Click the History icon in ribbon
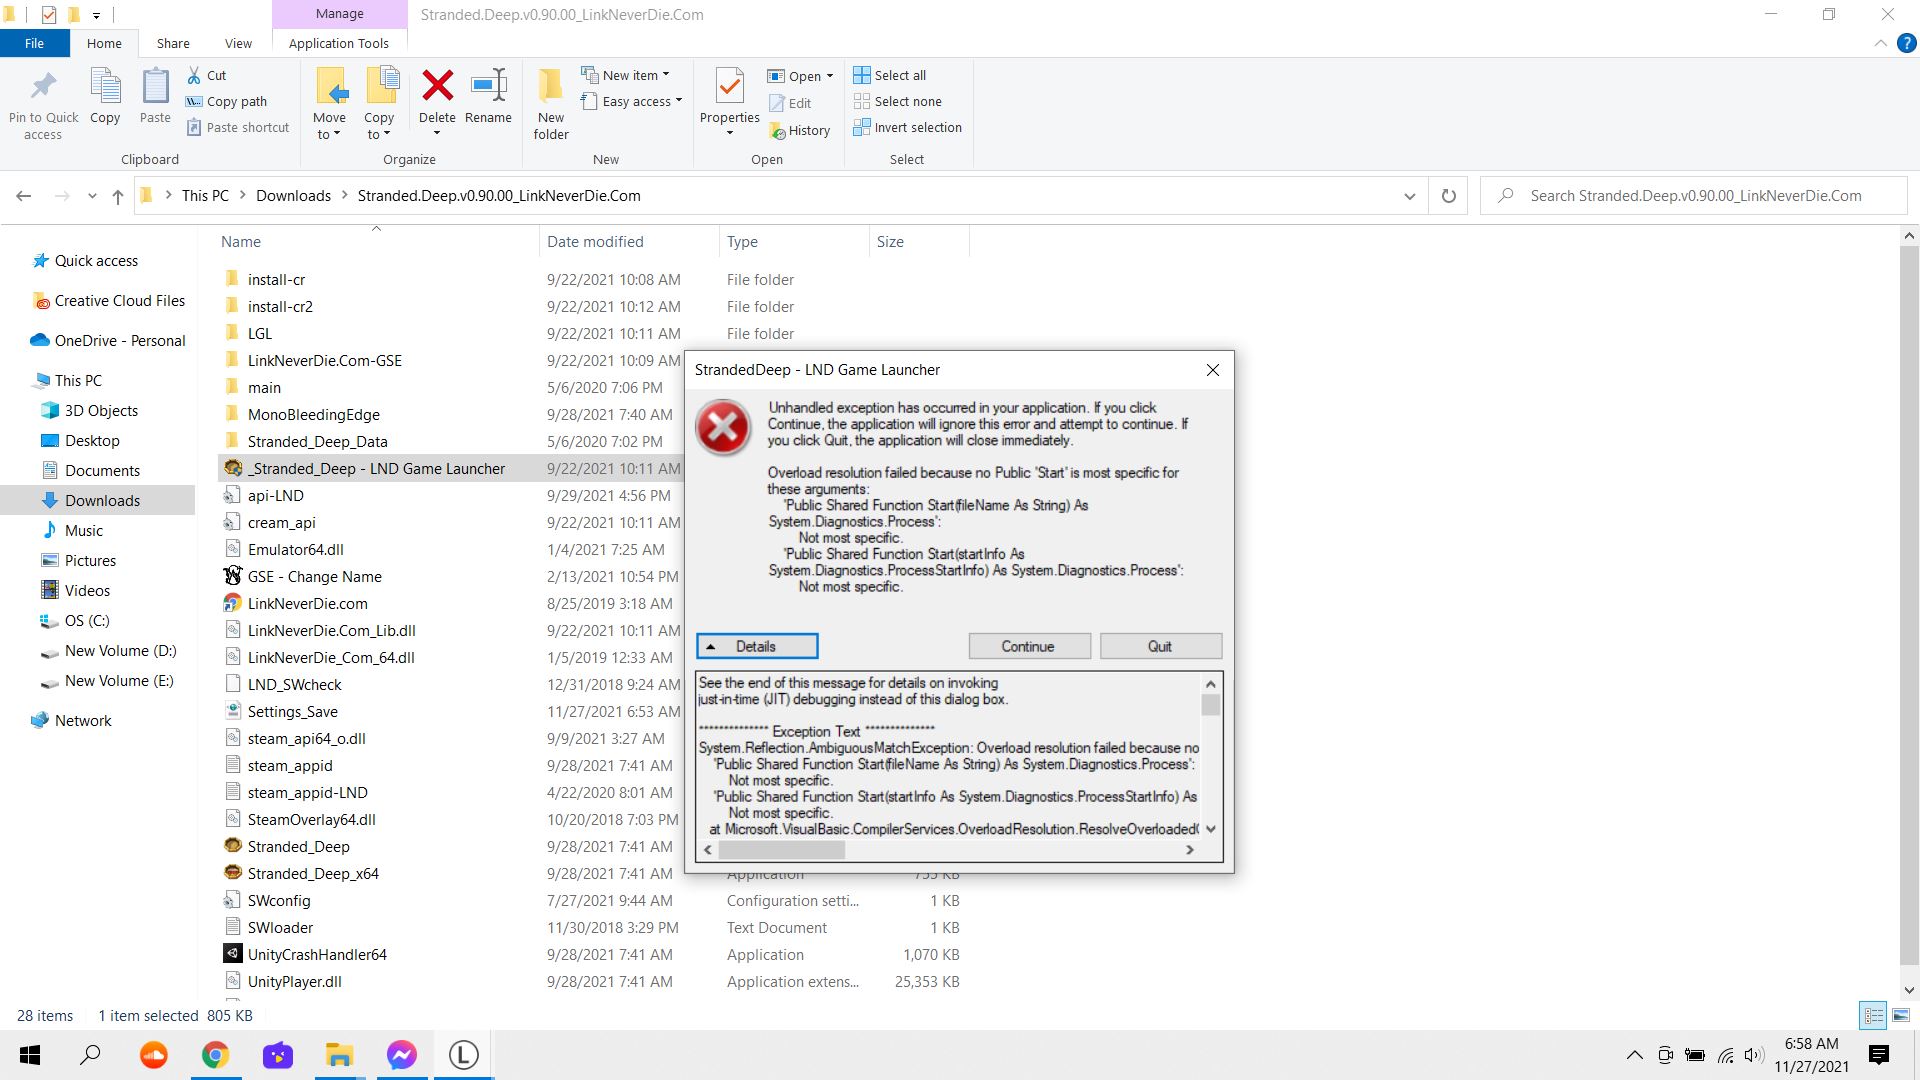The height and width of the screenshot is (1080, 1920). (x=777, y=131)
